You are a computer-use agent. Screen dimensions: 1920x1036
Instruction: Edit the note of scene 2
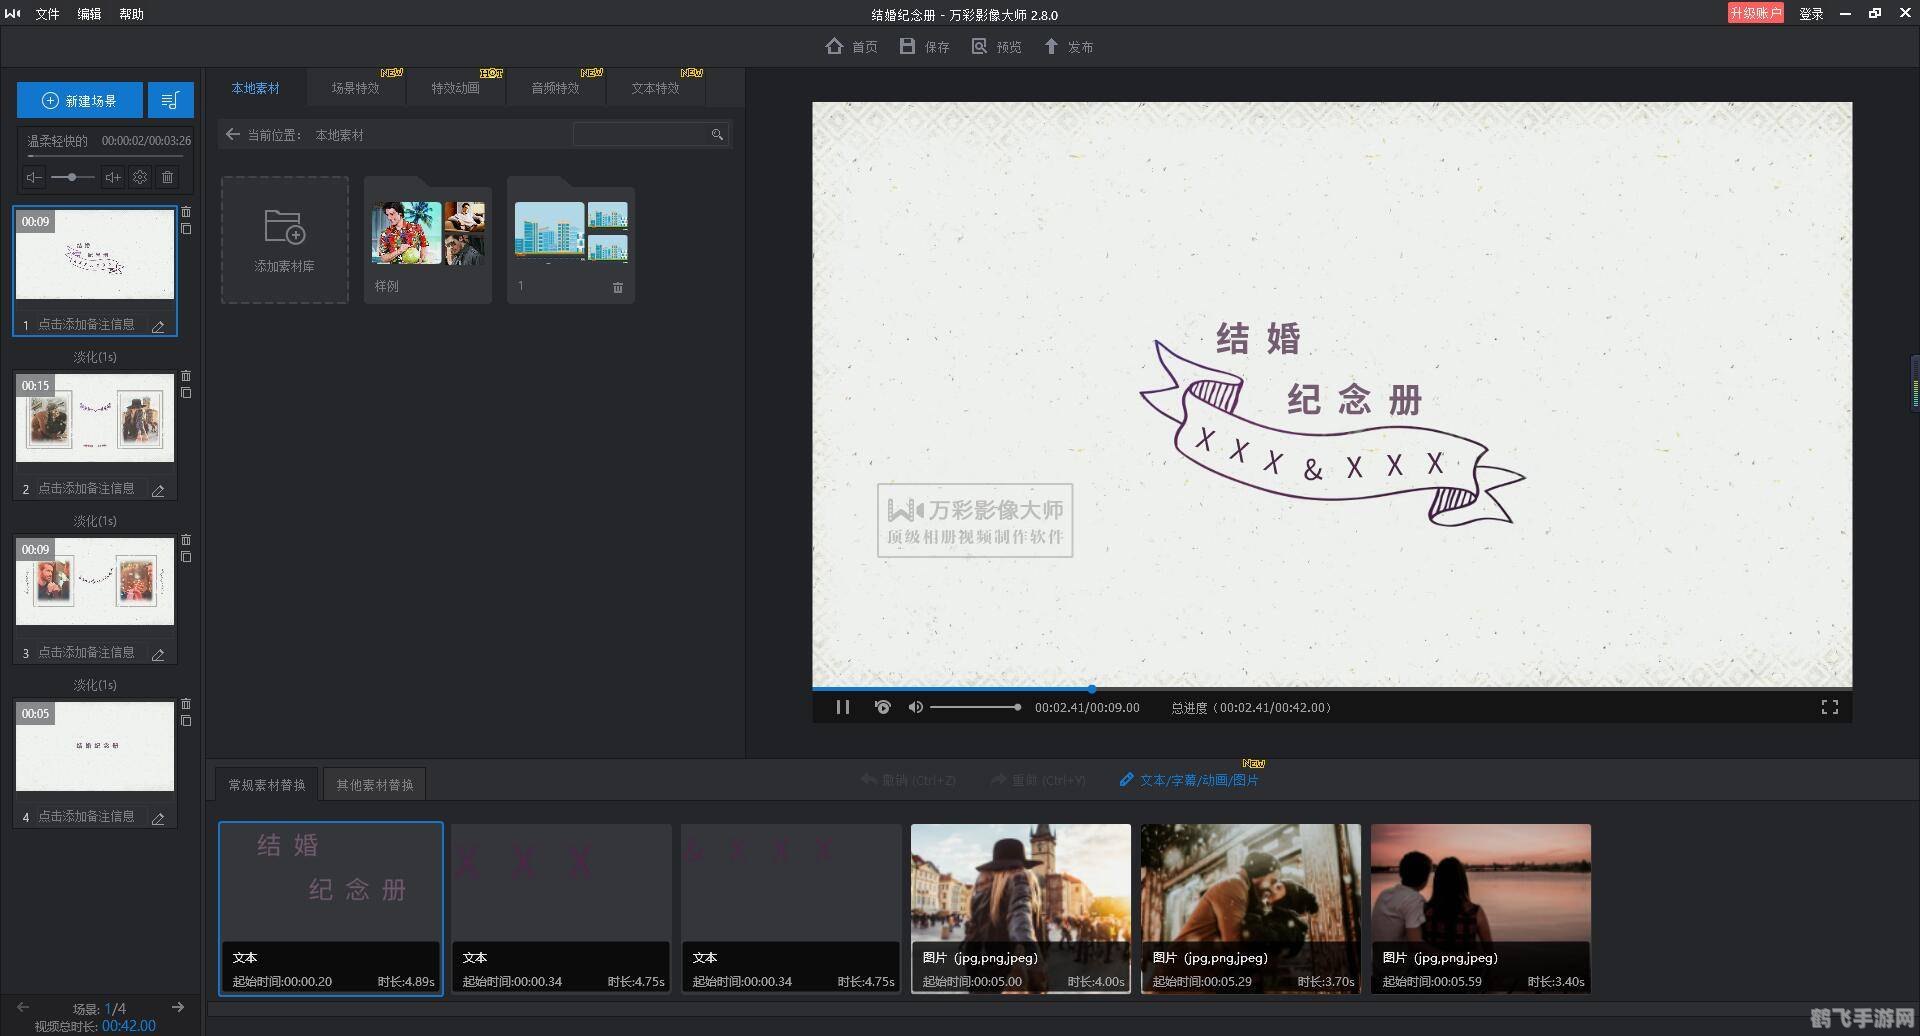[158, 490]
